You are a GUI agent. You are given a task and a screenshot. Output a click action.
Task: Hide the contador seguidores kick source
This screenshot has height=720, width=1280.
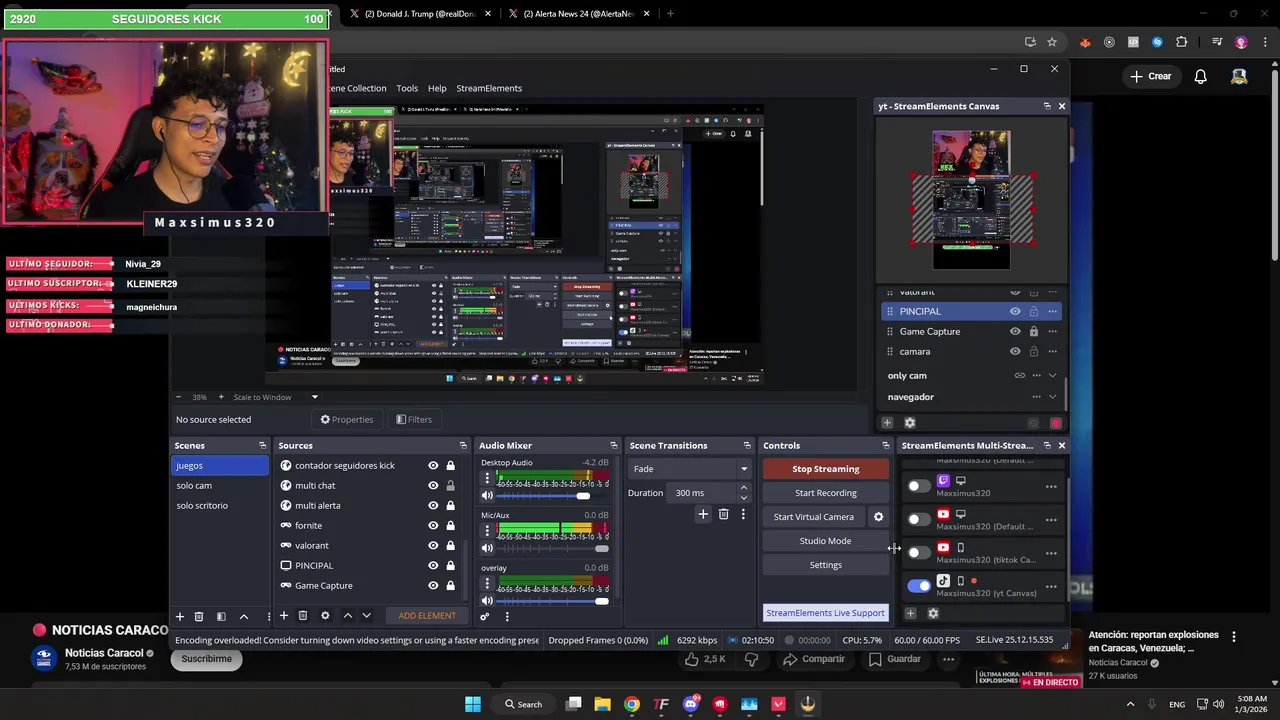pos(433,466)
